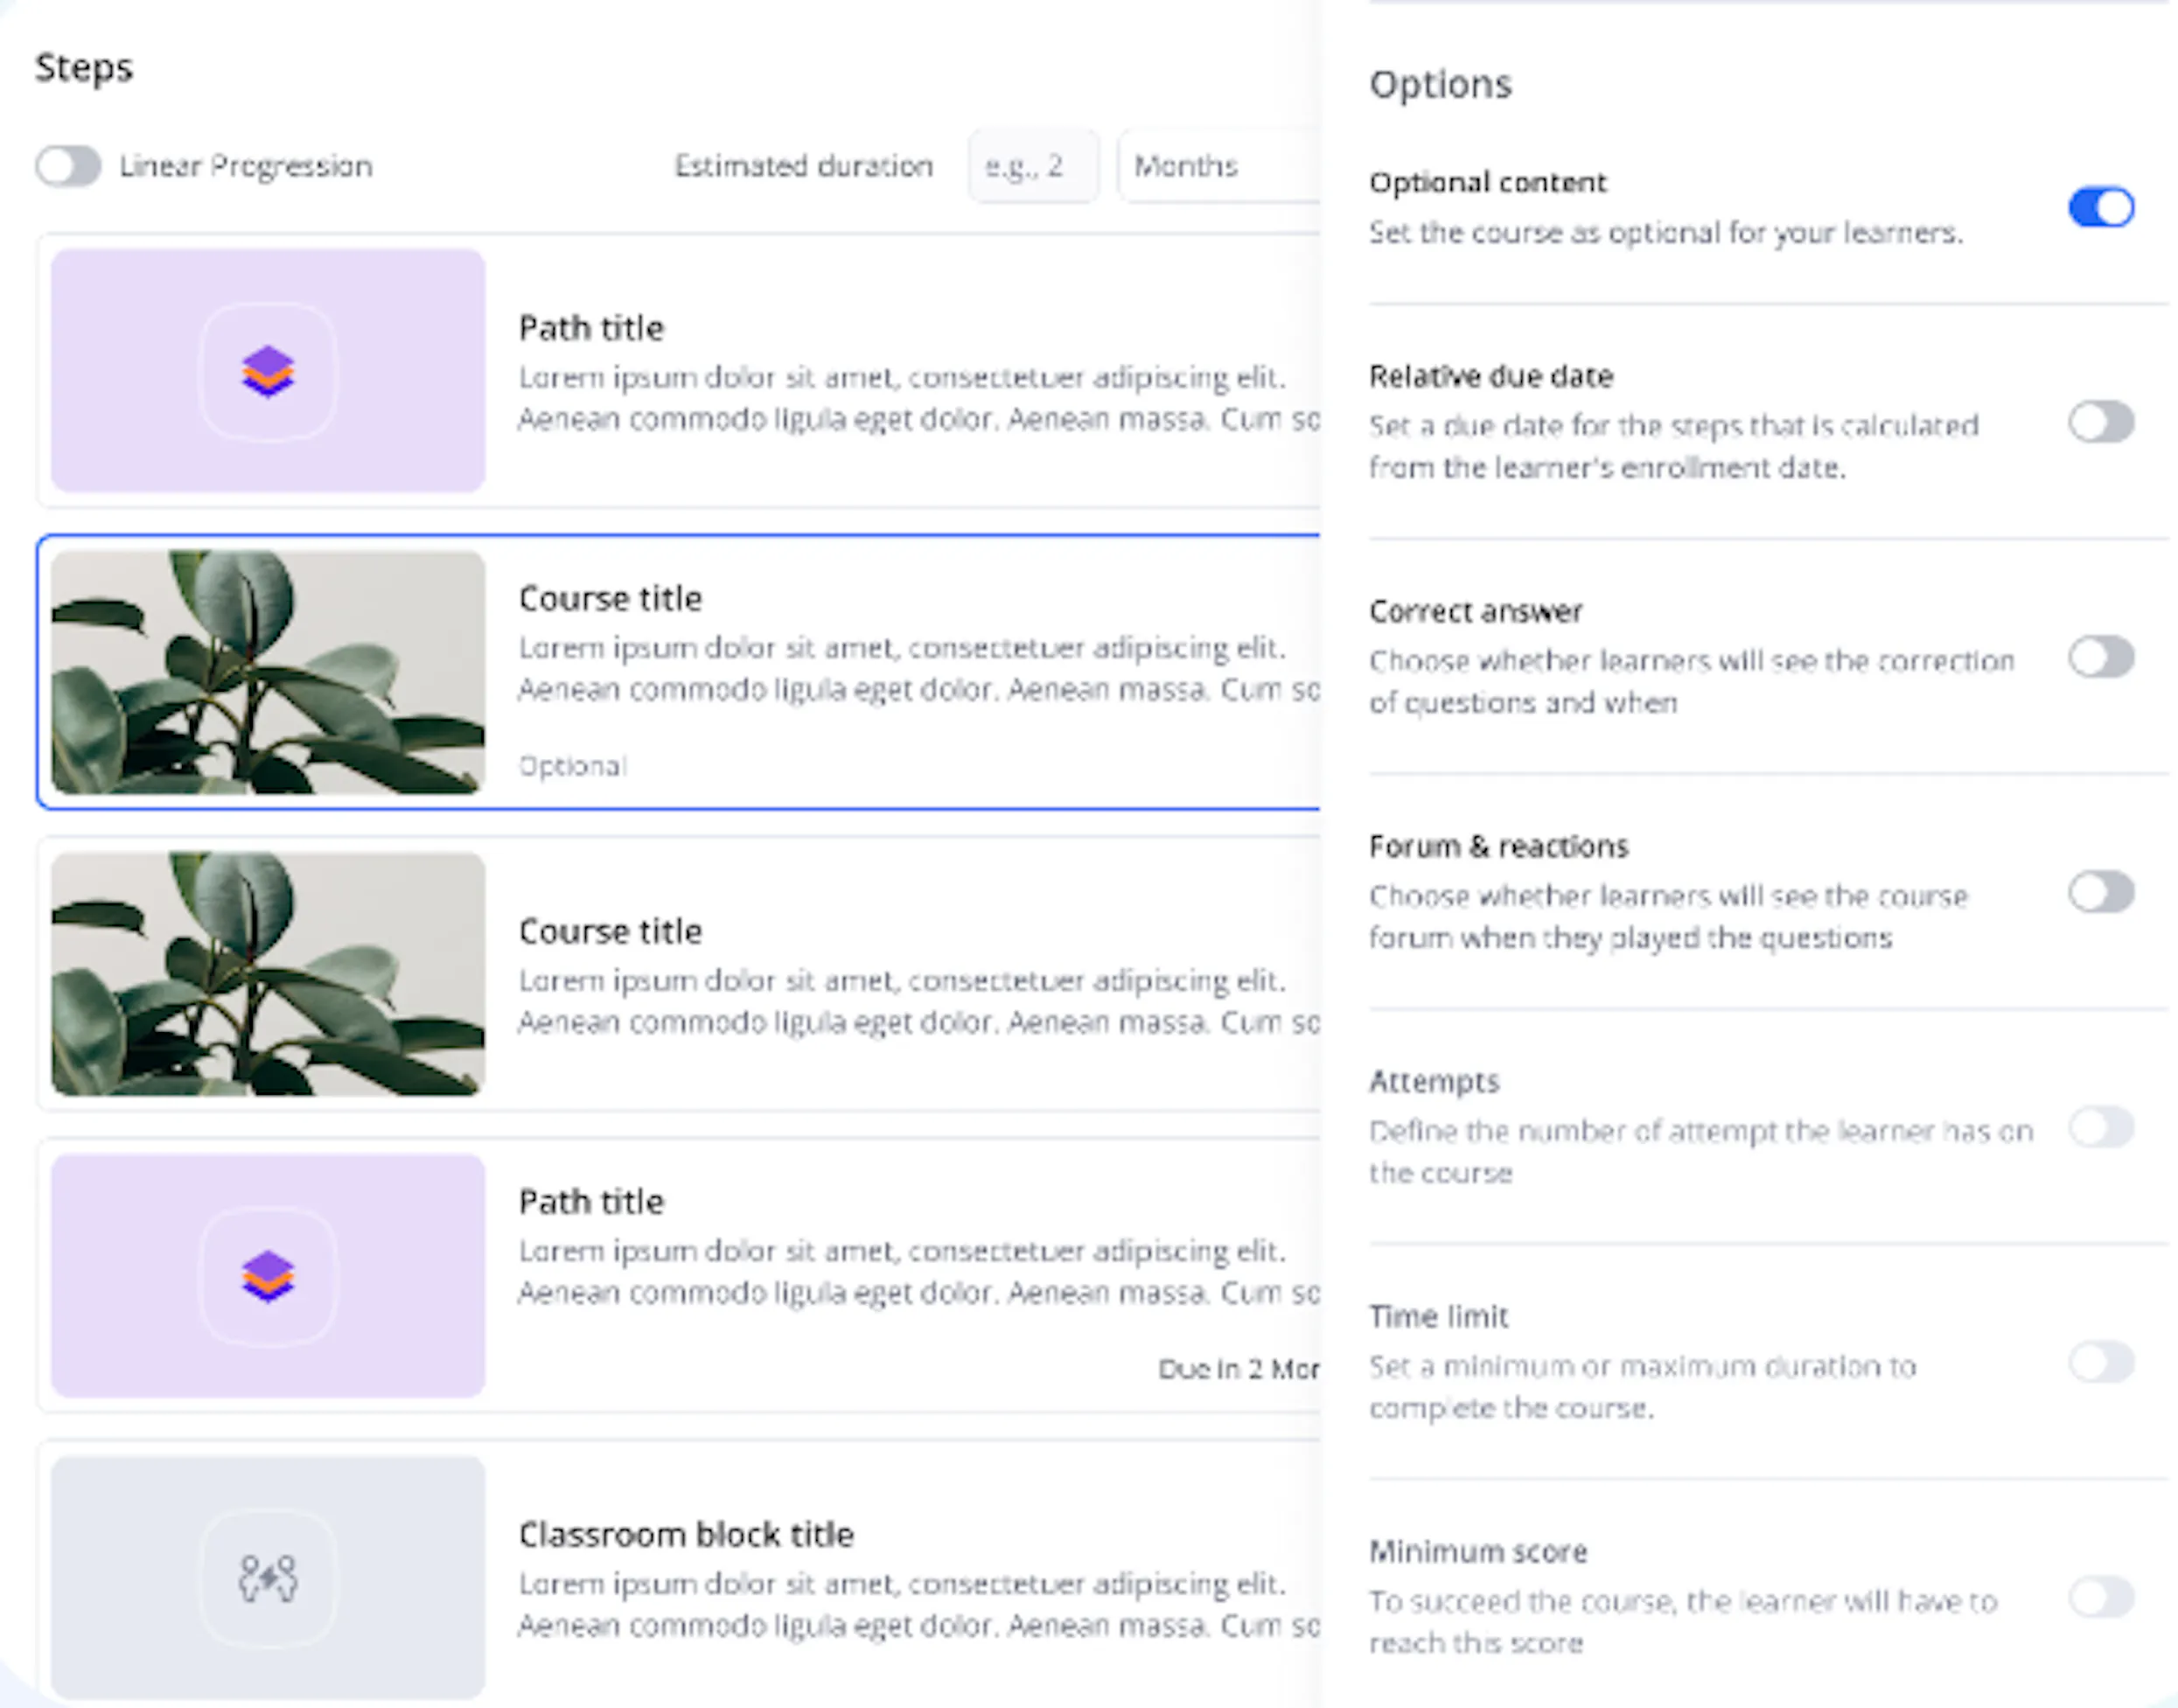Click 'Set the course as optional for your learners.' text
Image resolution: width=2178 pixels, height=1708 pixels.
tap(1666, 233)
